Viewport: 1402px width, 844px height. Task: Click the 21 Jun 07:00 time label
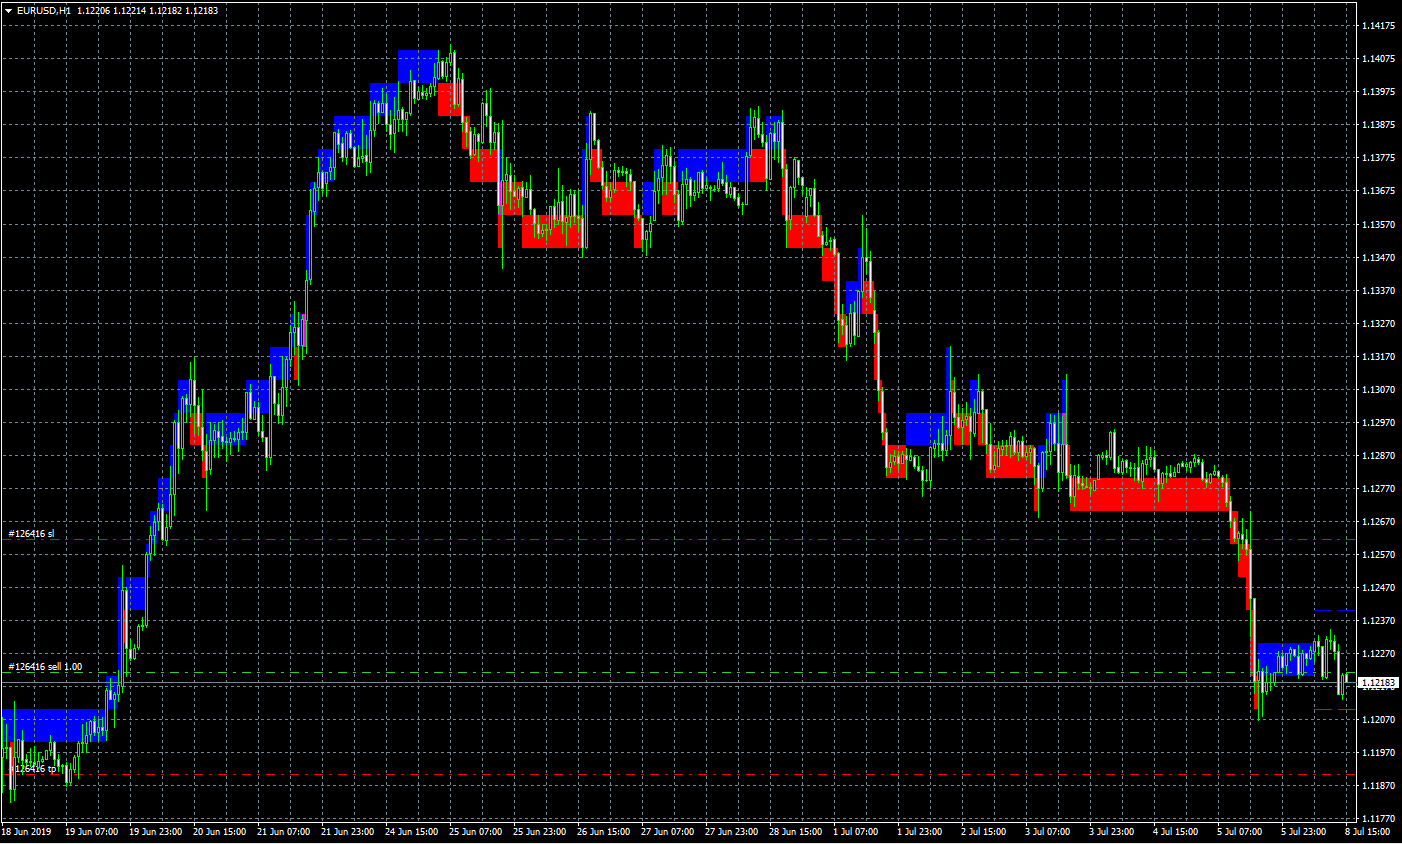click(x=283, y=832)
